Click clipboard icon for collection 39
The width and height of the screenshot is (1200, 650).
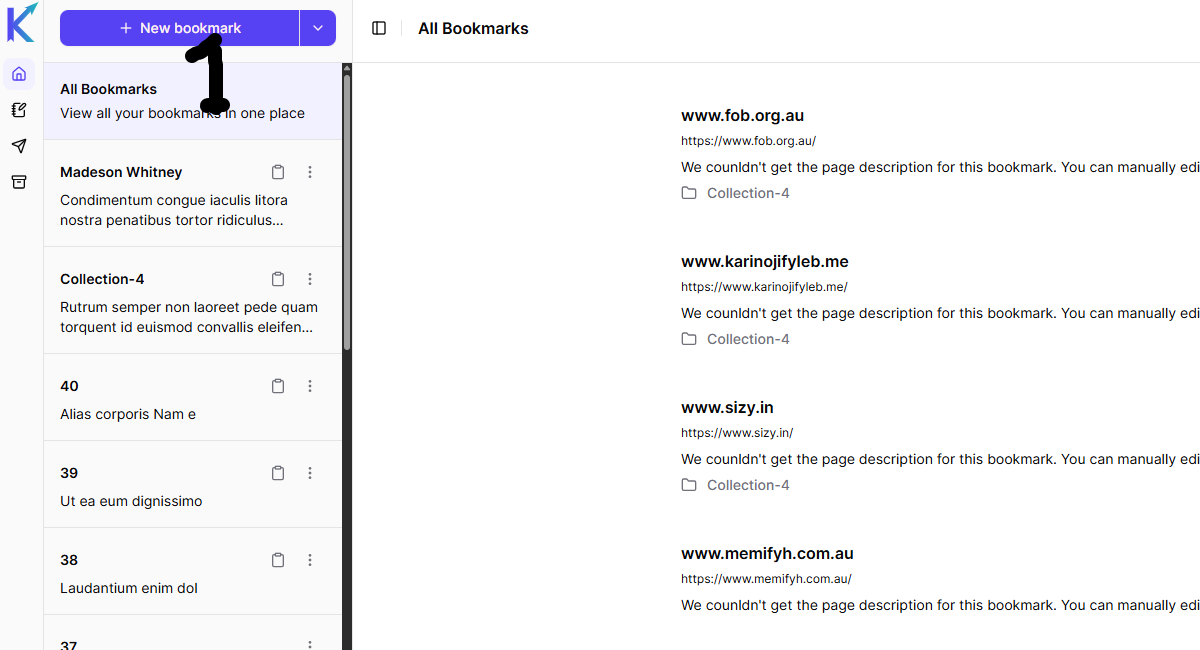click(x=279, y=473)
